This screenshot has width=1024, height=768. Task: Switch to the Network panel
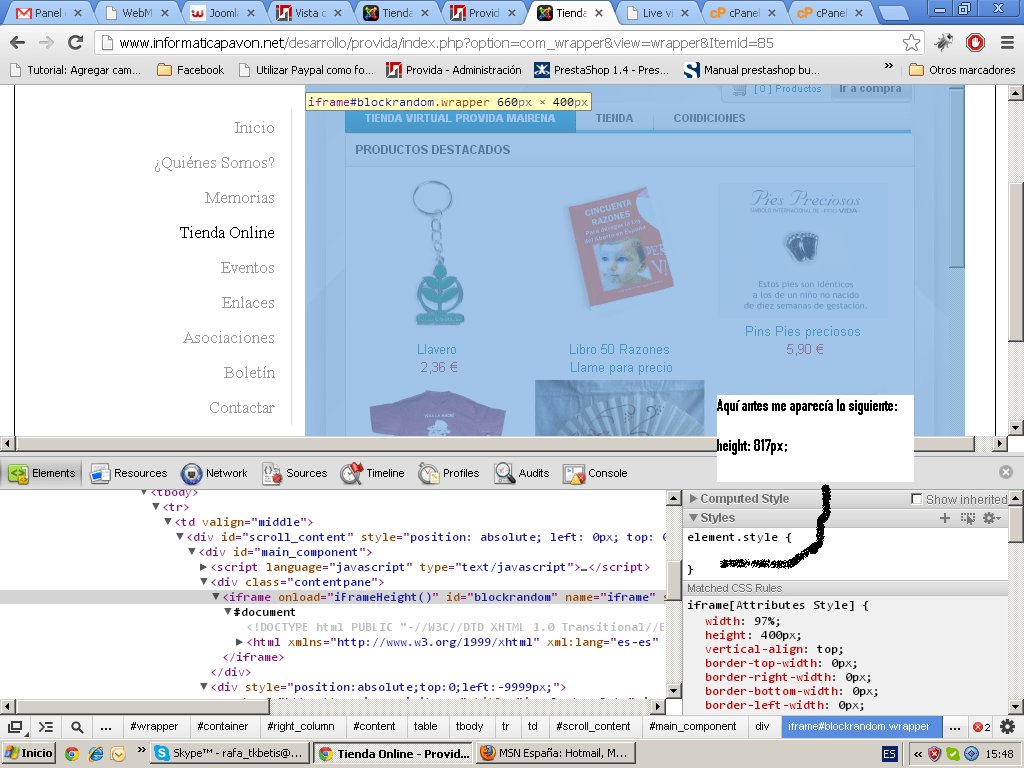(214, 473)
